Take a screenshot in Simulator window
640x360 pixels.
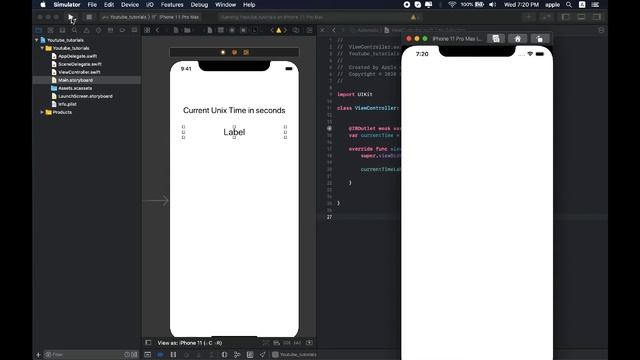coord(496,39)
